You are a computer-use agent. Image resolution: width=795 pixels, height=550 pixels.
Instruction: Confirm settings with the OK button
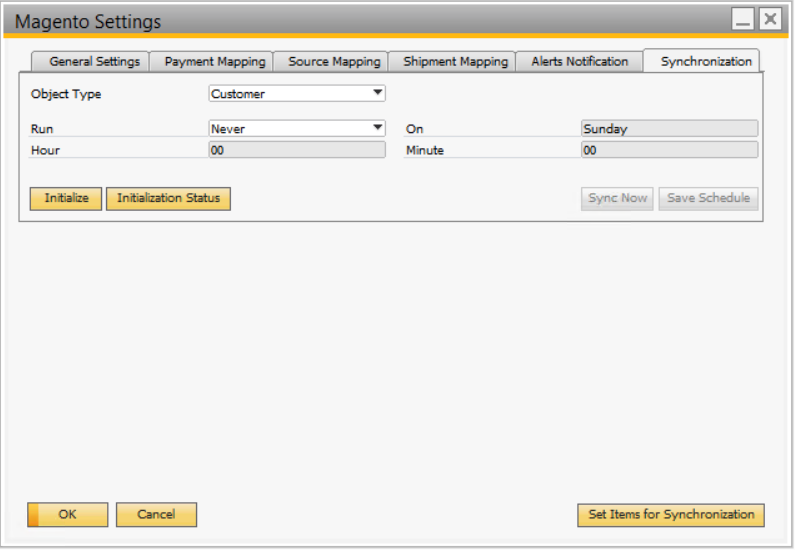pyautogui.click(x=67, y=515)
